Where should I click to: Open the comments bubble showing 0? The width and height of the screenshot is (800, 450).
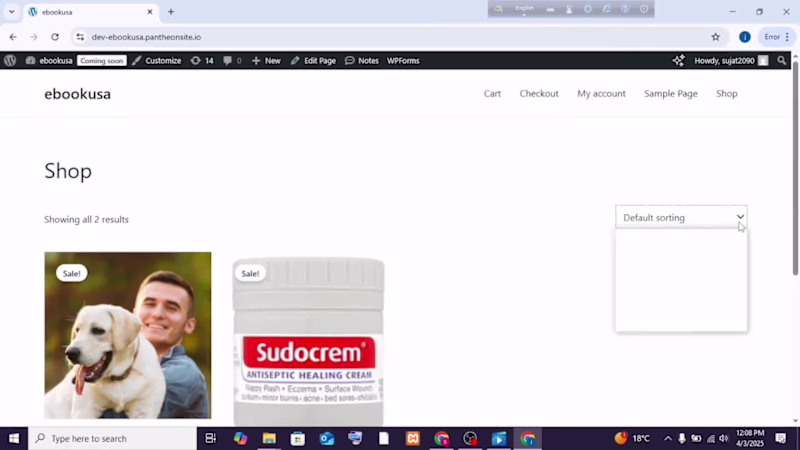point(232,60)
